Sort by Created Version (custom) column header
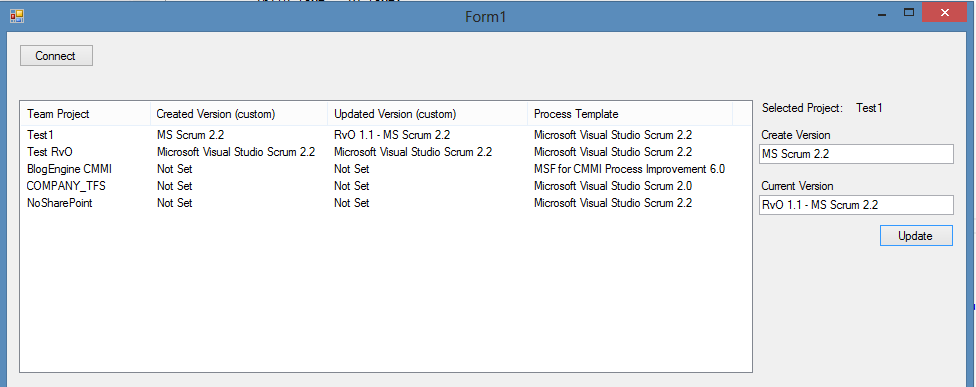The width and height of the screenshot is (976, 387). (239, 114)
